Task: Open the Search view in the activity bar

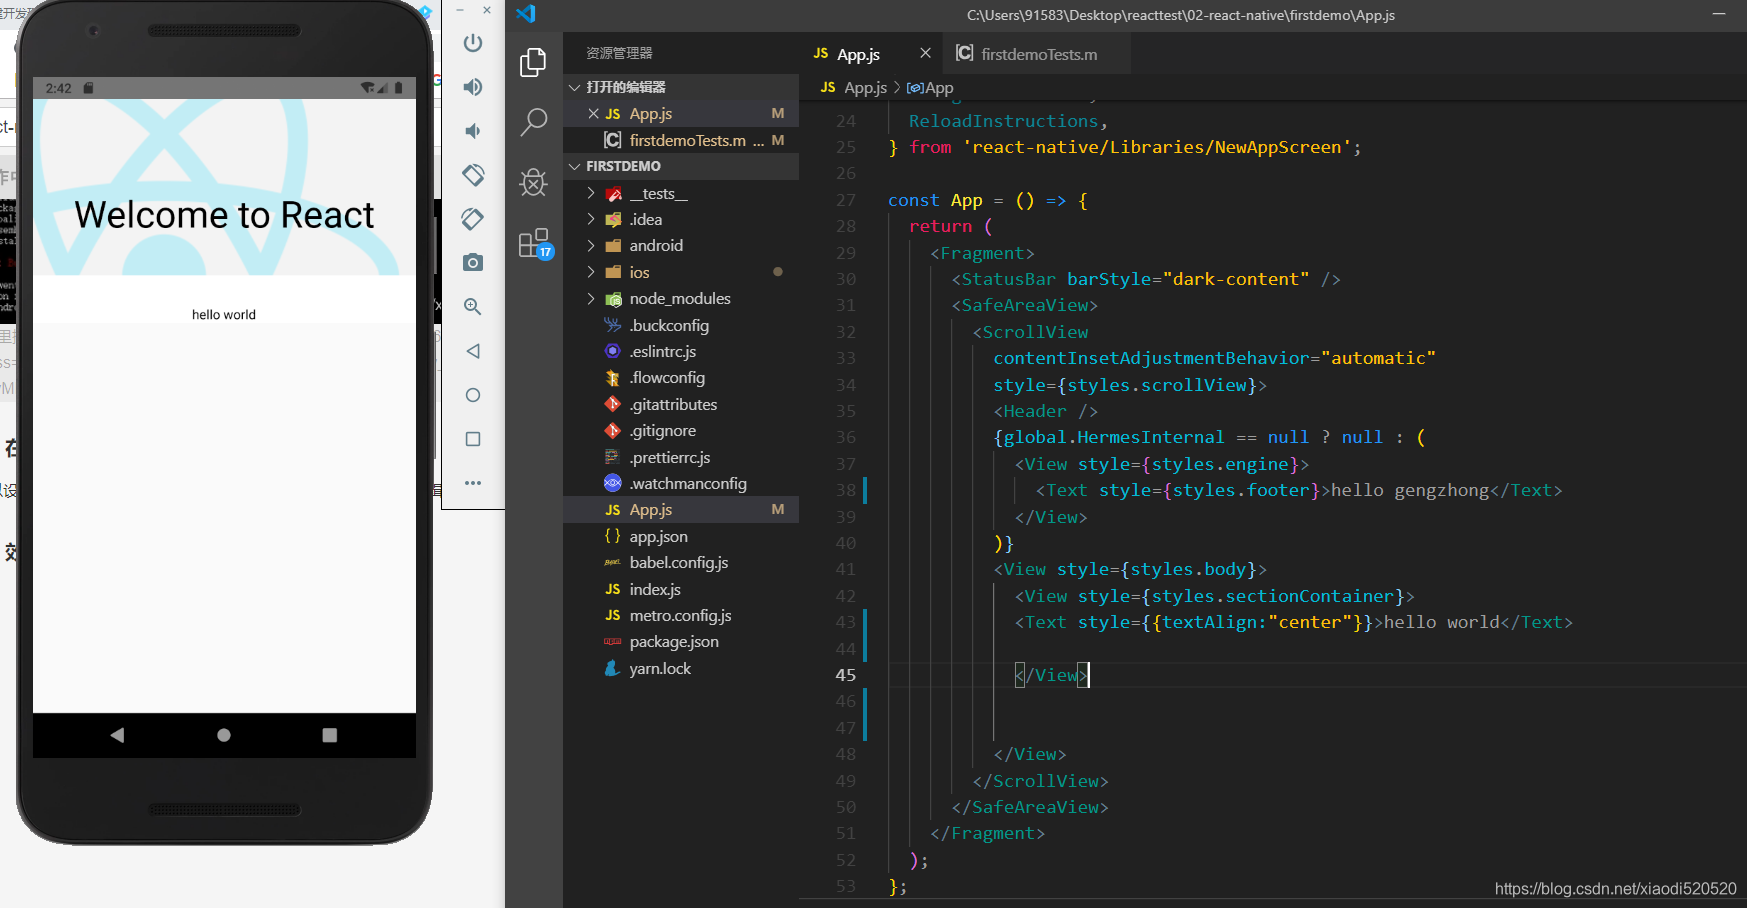Action: point(534,122)
